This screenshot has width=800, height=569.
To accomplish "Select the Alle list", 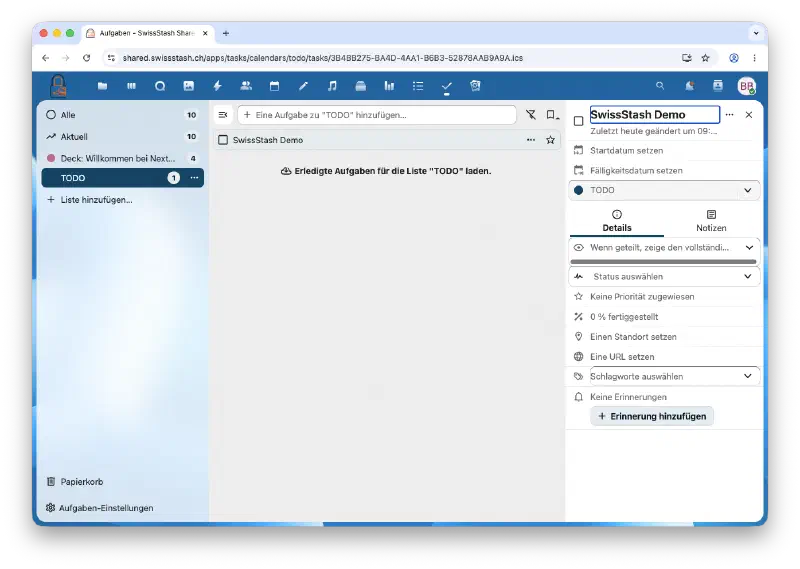I will 122,115.
